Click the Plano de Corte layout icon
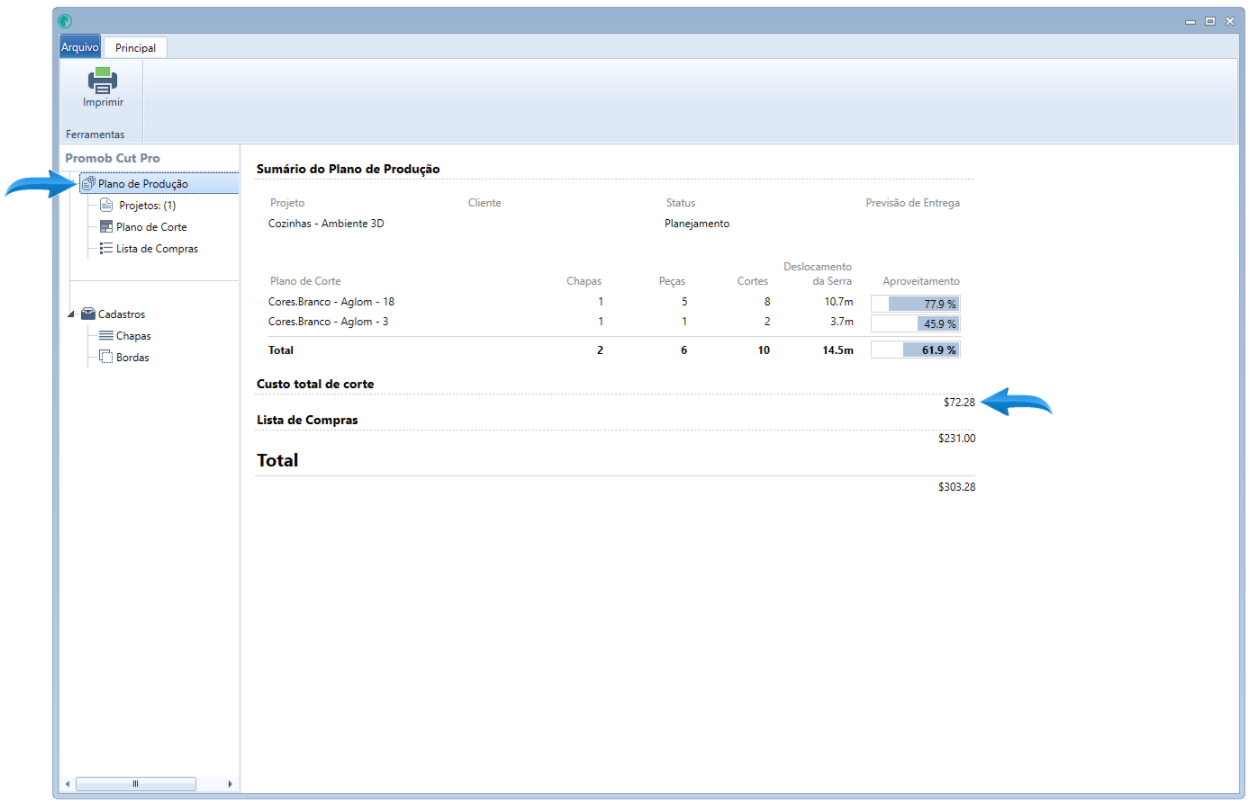The image size is (1250, 805). (x=106, y=227)
